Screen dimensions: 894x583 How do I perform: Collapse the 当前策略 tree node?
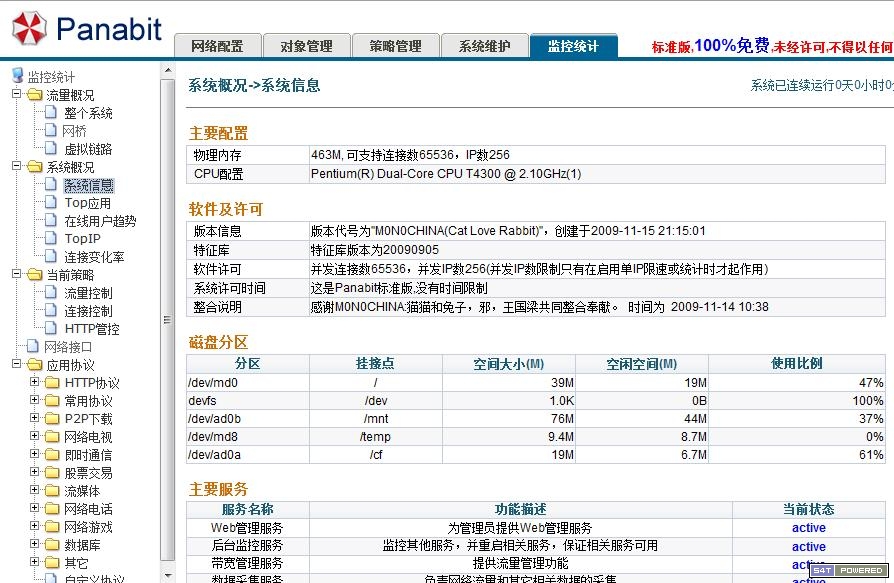click(17, 275)
